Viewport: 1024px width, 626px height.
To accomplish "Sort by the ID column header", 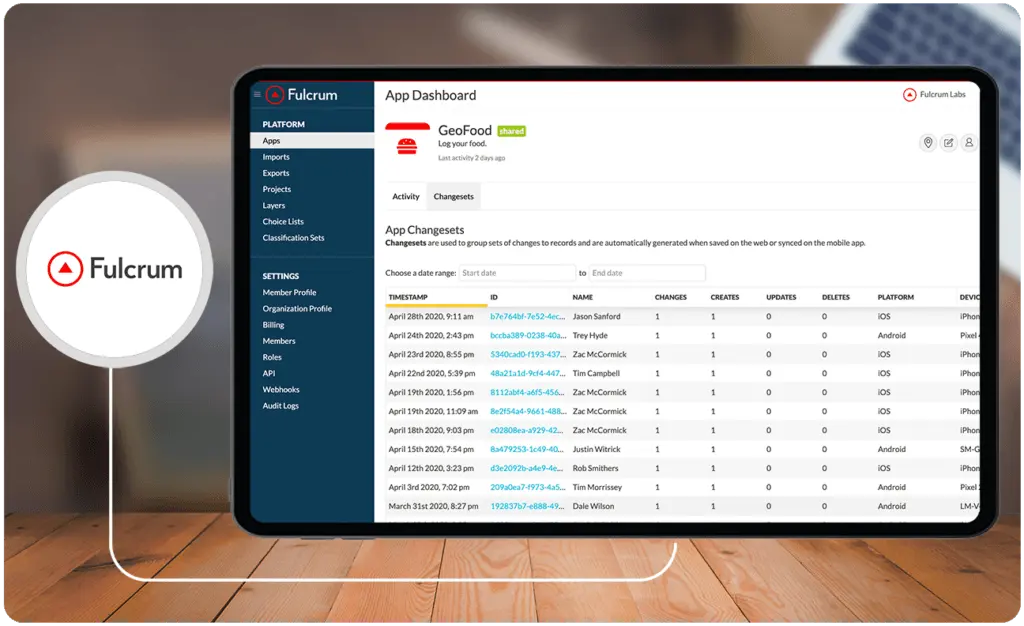I will (494, 298).
